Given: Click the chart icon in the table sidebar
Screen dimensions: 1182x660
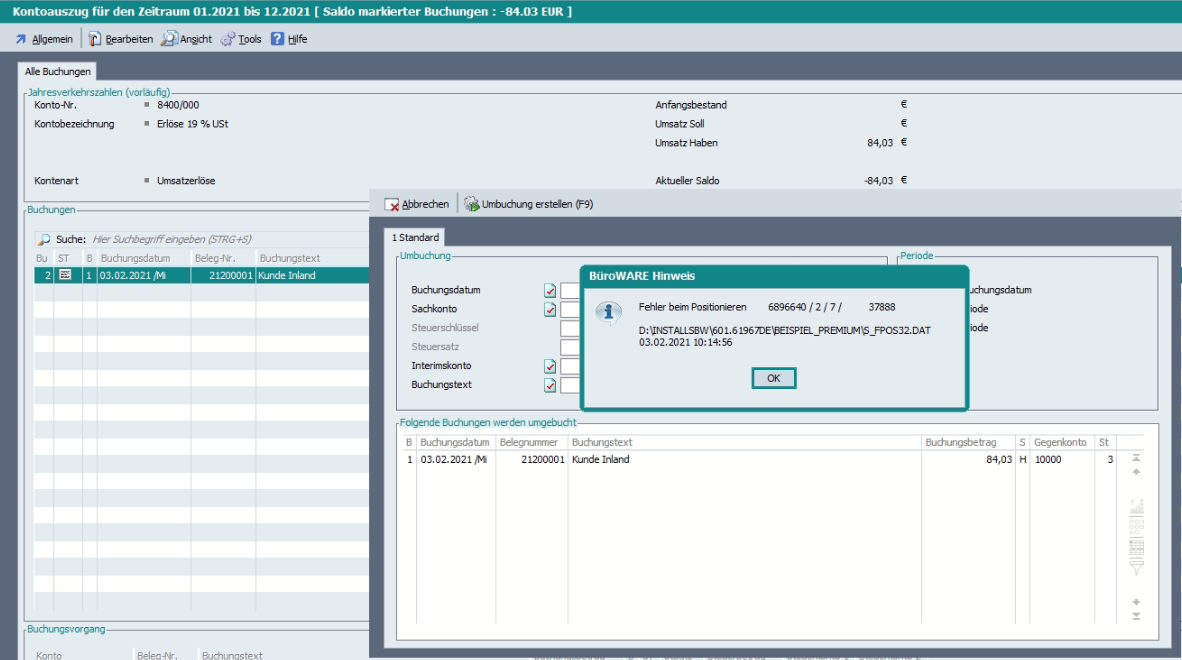Looking at the screenshot, I should [1136, 507].
